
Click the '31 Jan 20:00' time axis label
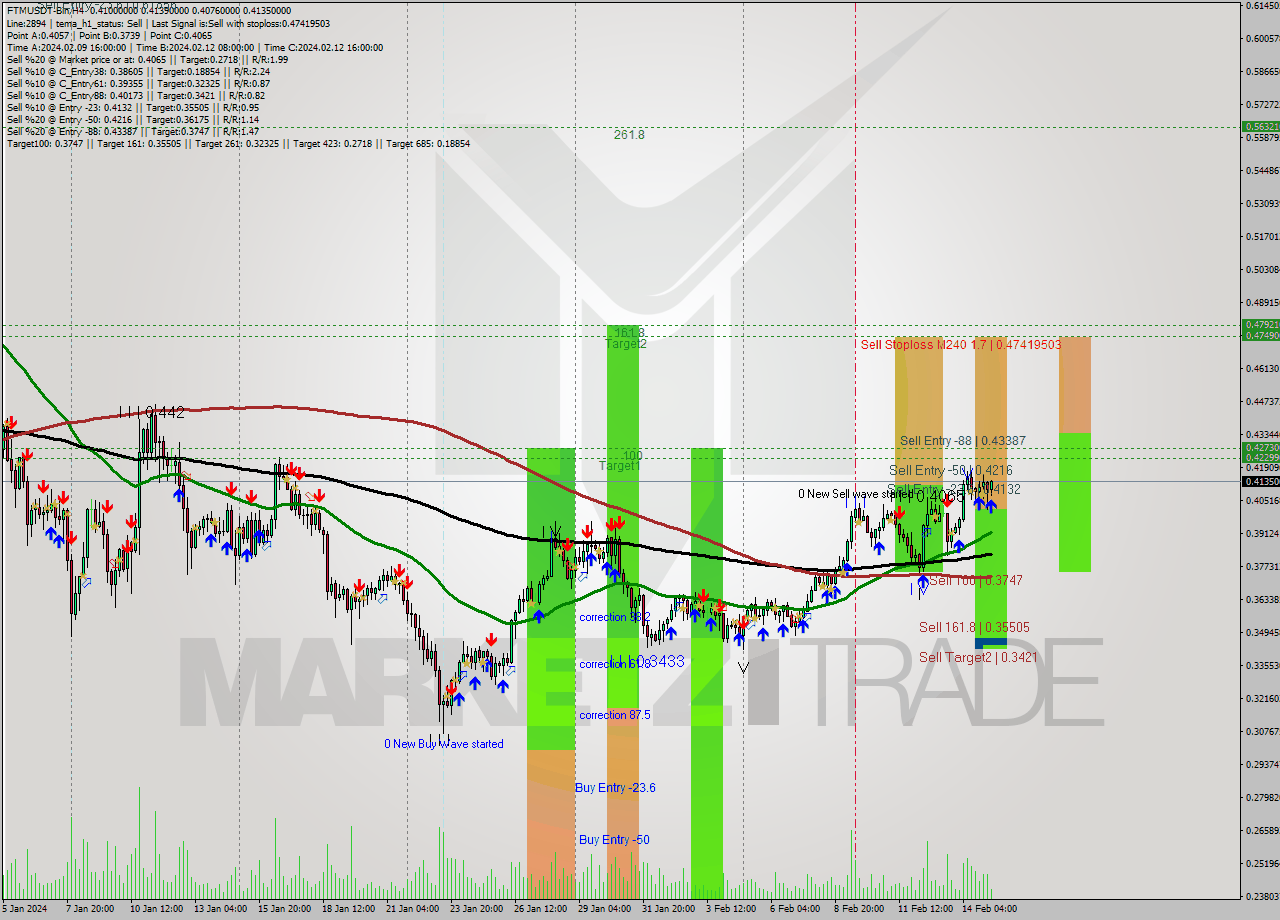[668, 909]
